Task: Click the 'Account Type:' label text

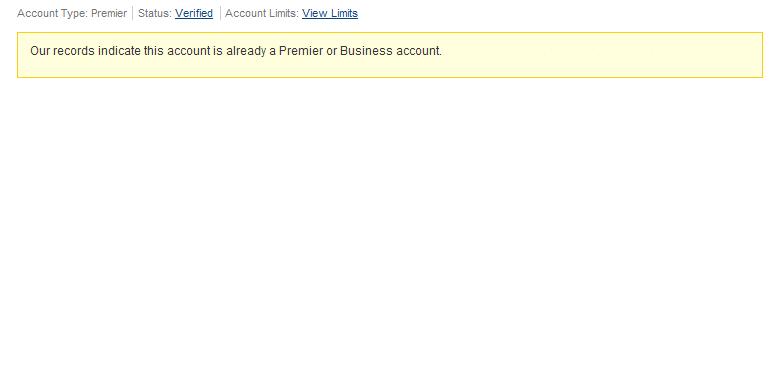Action: (52, 13)
